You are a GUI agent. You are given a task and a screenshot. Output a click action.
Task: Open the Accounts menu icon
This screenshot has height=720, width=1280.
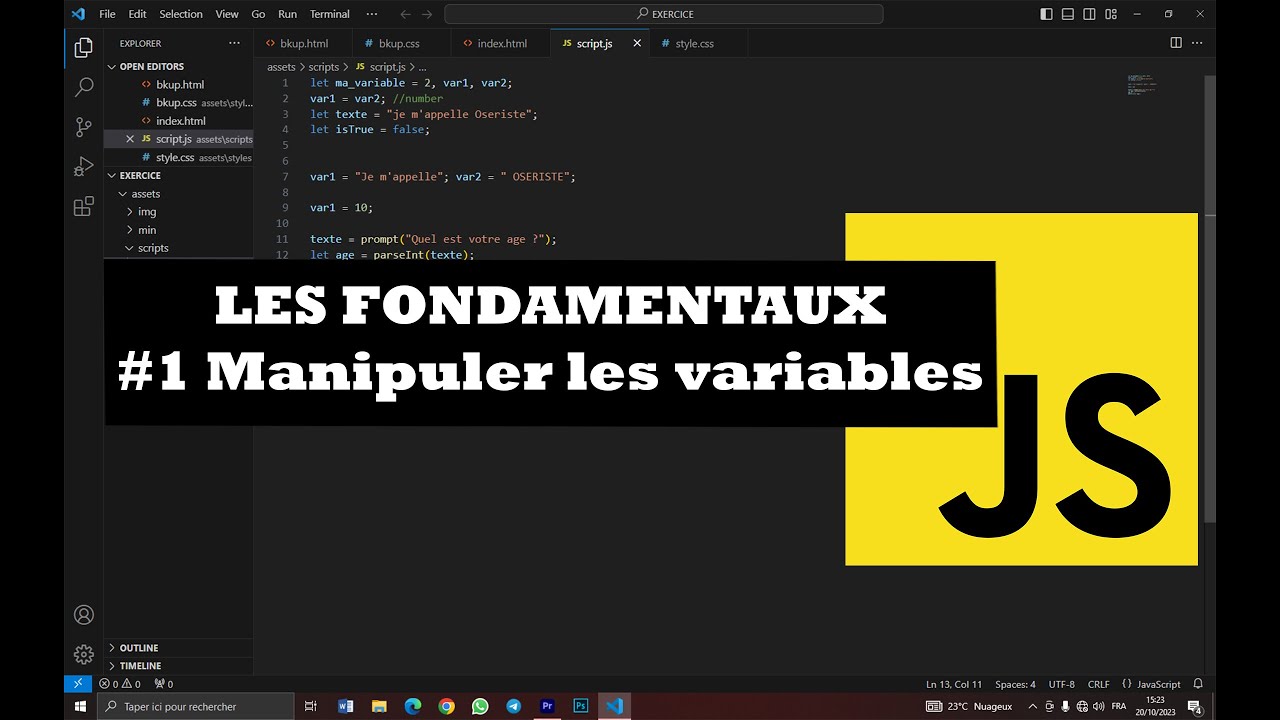pyautogui.click(x=84, y=615)
